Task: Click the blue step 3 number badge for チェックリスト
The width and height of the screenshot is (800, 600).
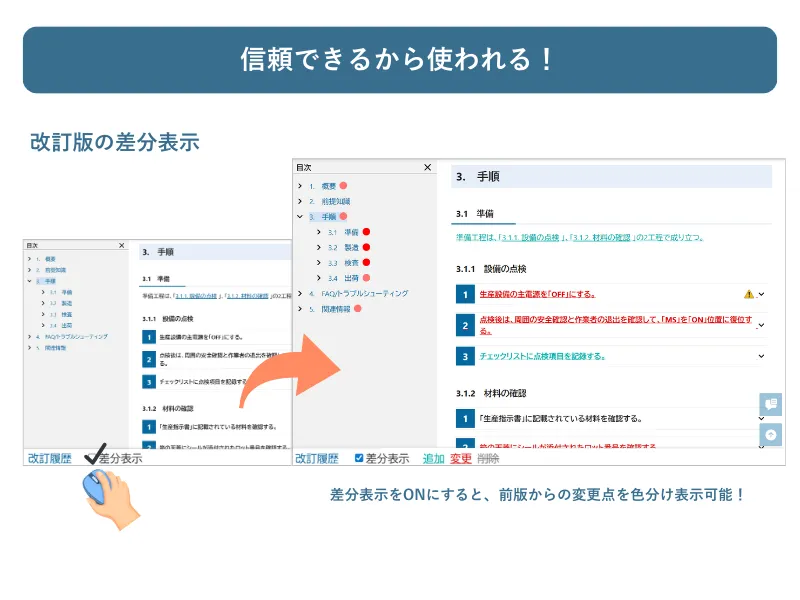Action: coord(464,356)
